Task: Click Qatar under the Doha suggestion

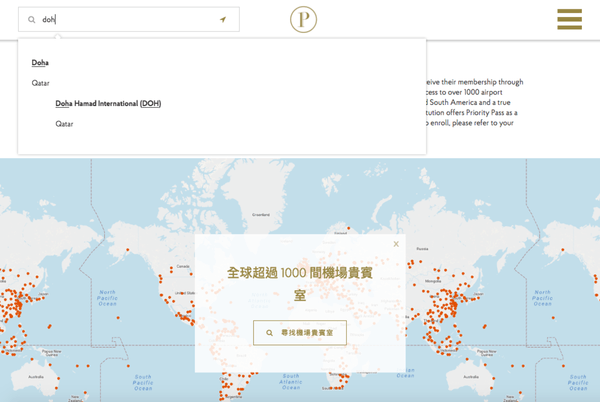Action: (40, 83)
